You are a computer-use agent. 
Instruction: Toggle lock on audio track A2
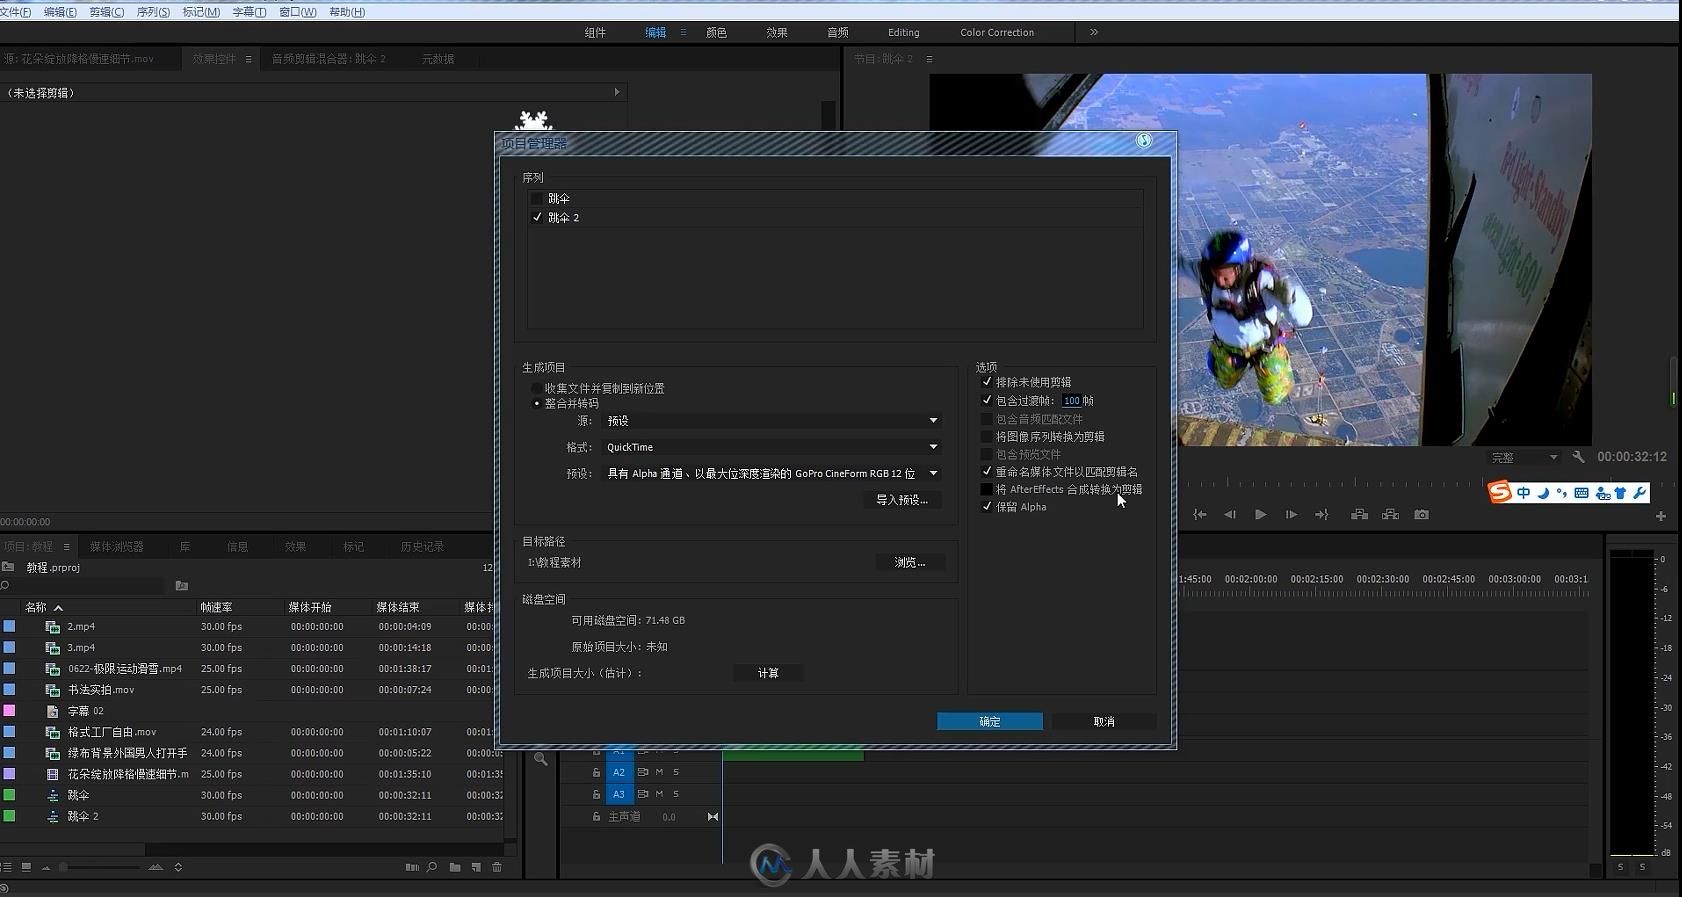coord(596,772)
